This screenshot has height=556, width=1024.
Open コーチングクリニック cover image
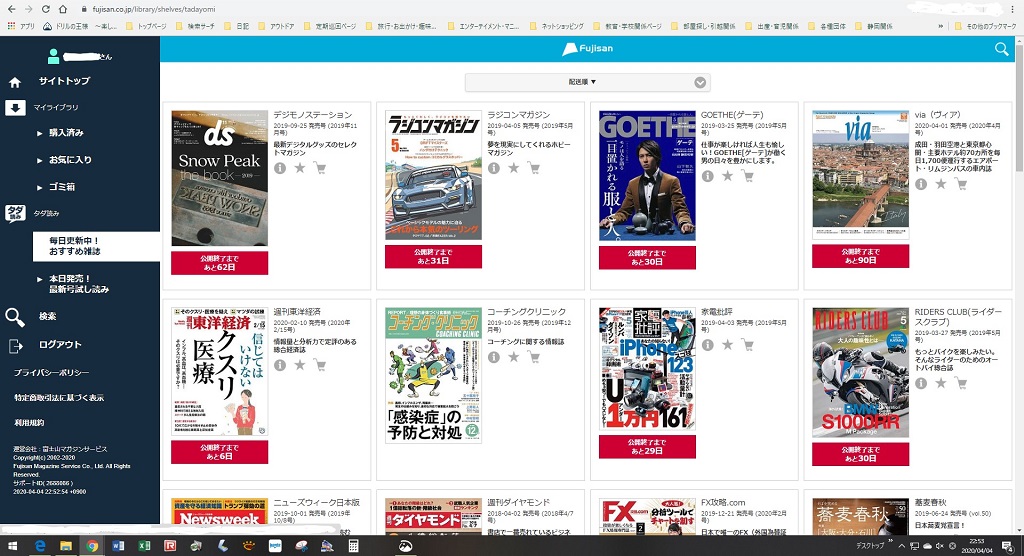click(433, 376)
